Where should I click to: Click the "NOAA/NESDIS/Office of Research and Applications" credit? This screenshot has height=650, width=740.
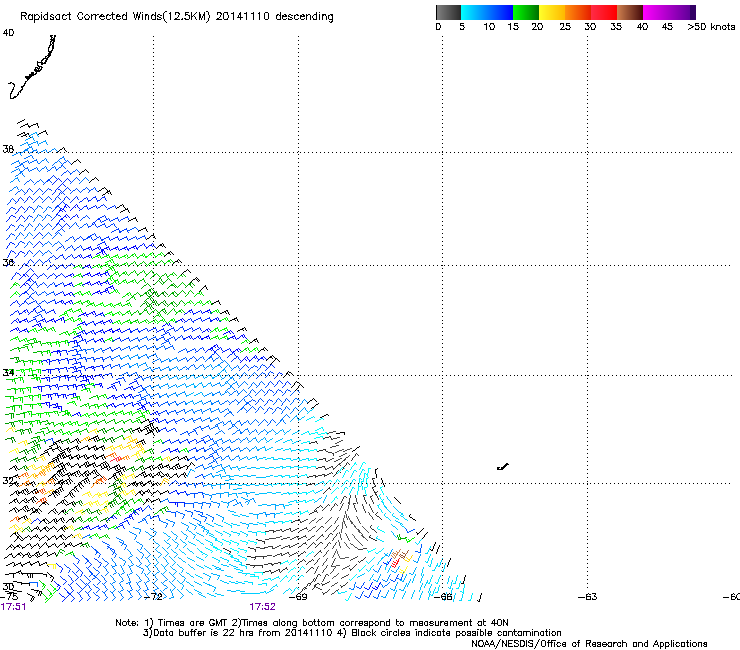click(x=589, y=644)
